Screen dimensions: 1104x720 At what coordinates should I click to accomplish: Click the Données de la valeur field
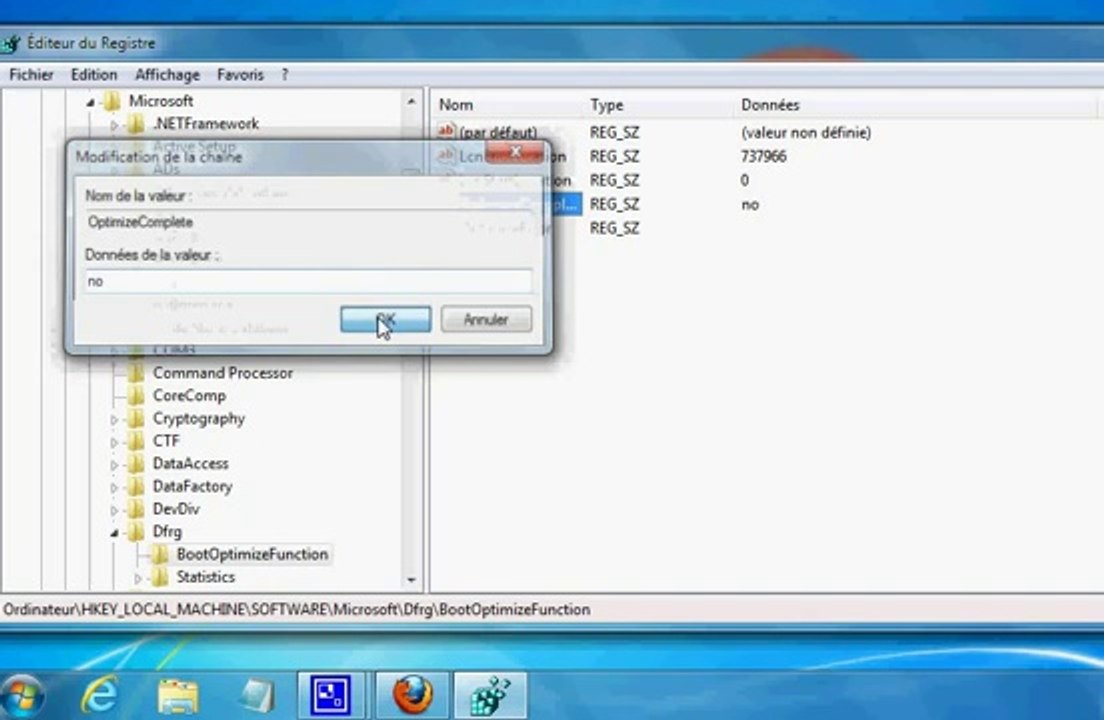(x=308, y=281)
